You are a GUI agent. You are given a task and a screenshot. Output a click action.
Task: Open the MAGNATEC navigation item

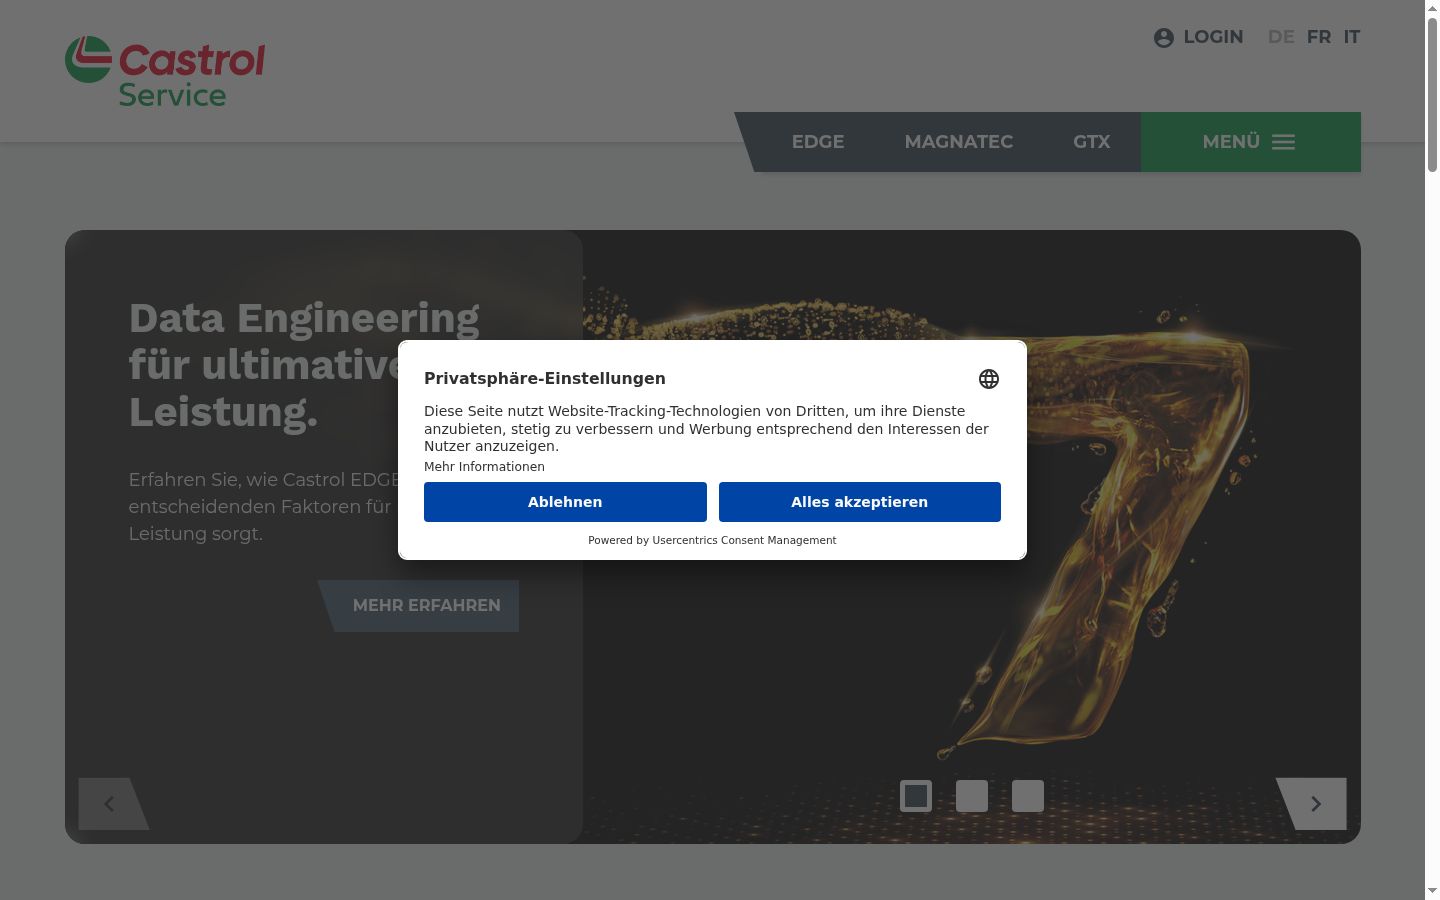pos(959,142)
